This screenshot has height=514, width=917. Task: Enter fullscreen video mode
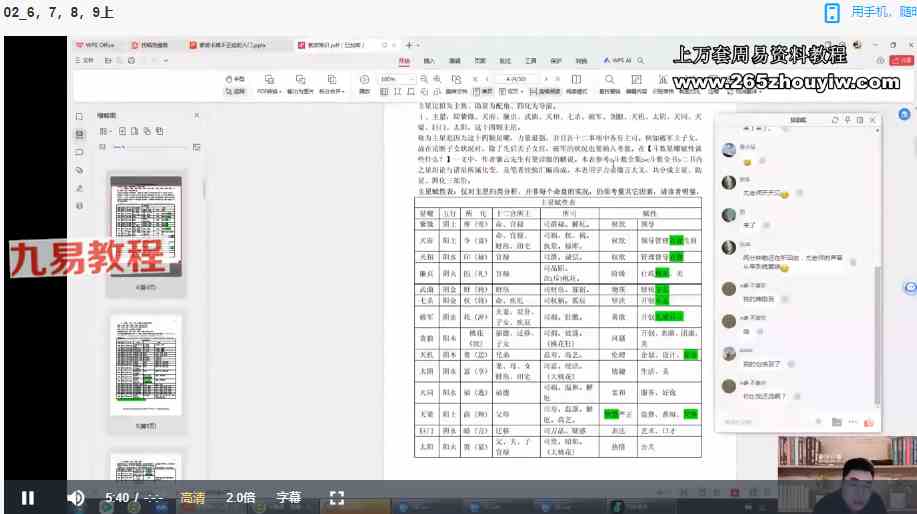click(x=337, y=497)
